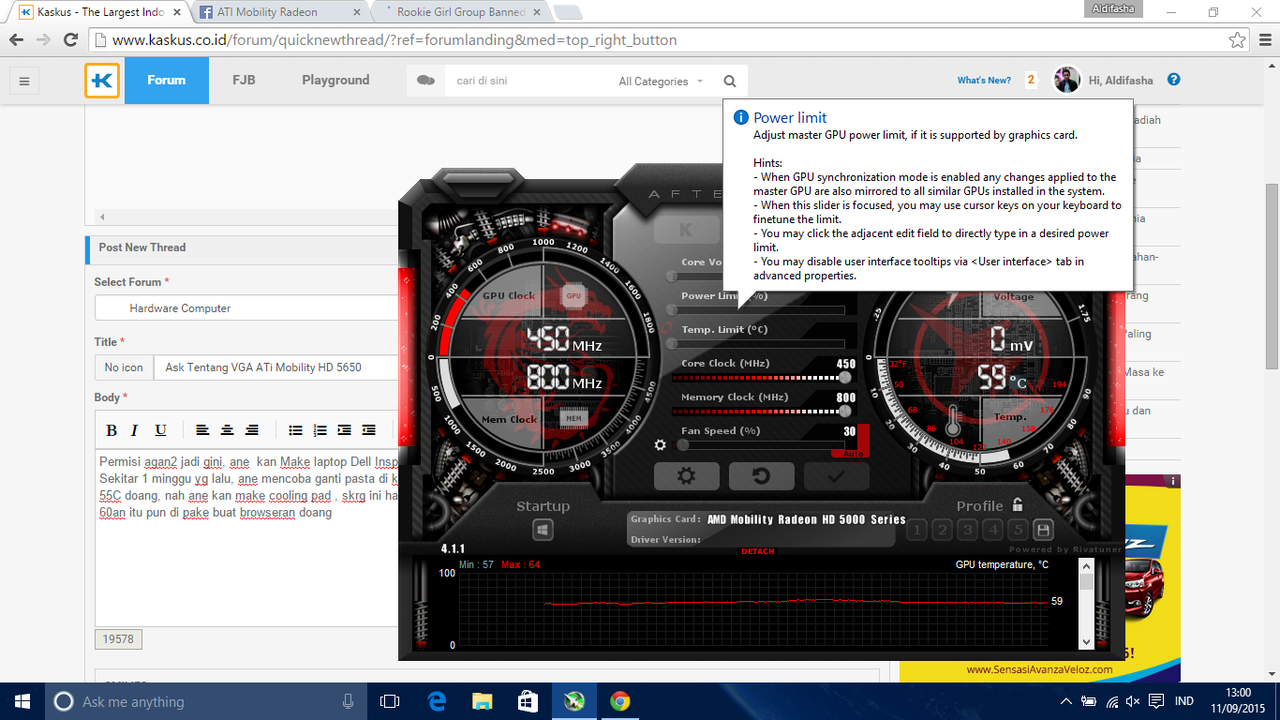Toggle Bold formatting in post editor
The image size is (1280, 720).
[x=111, y=430]
